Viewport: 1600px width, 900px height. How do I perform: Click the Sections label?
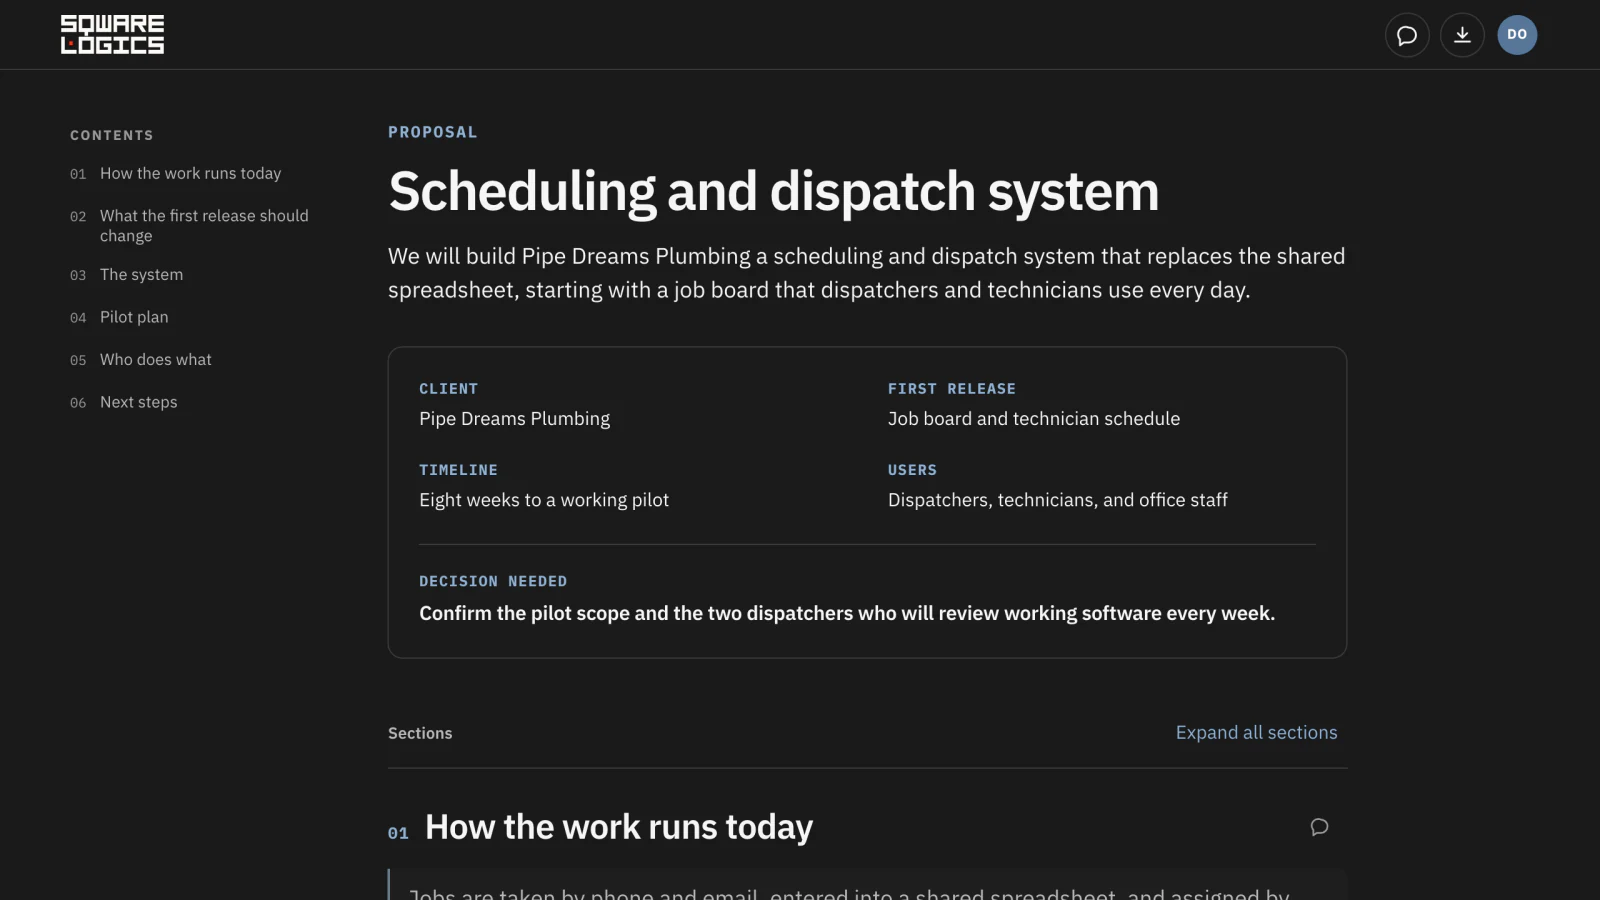(420, 733)
